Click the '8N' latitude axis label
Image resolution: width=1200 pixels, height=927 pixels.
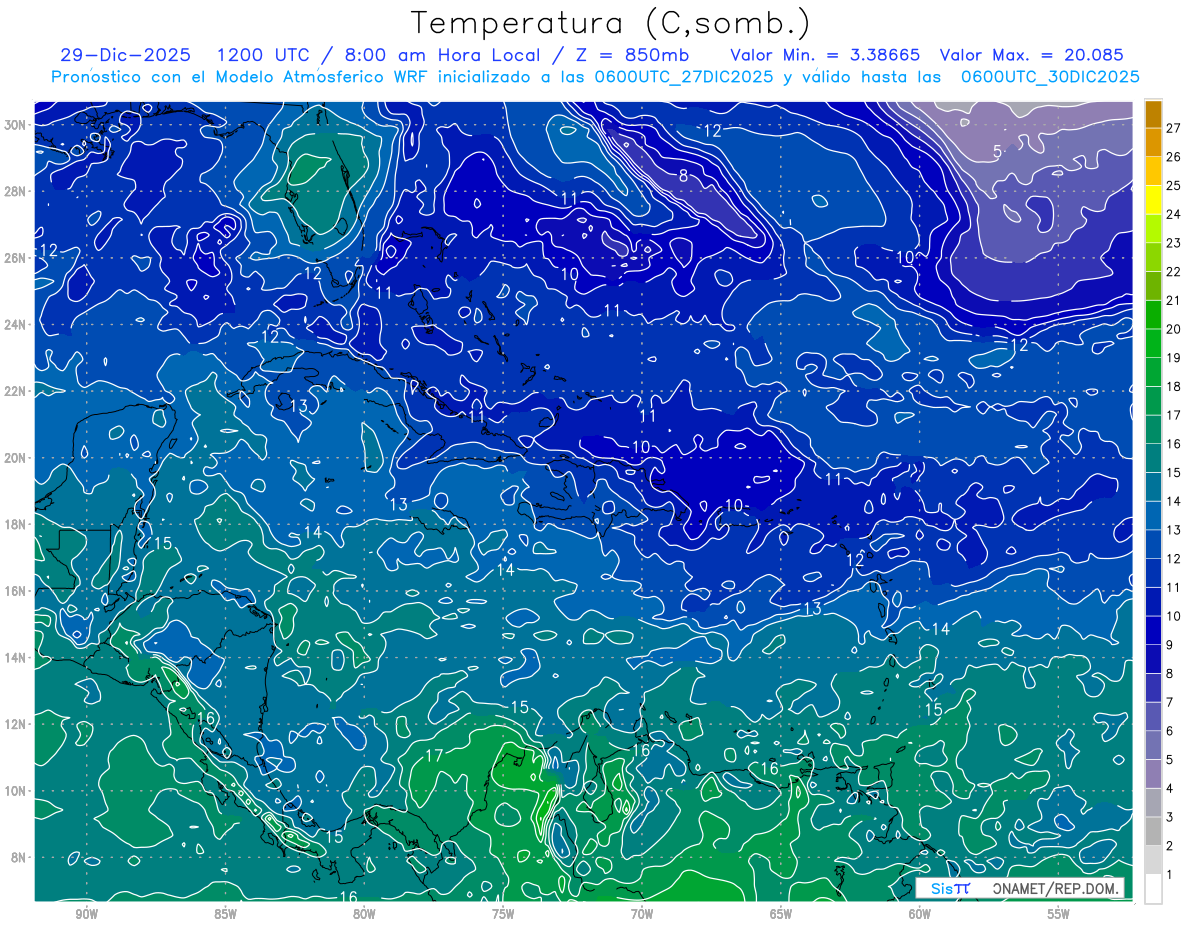tap(19, 857)
